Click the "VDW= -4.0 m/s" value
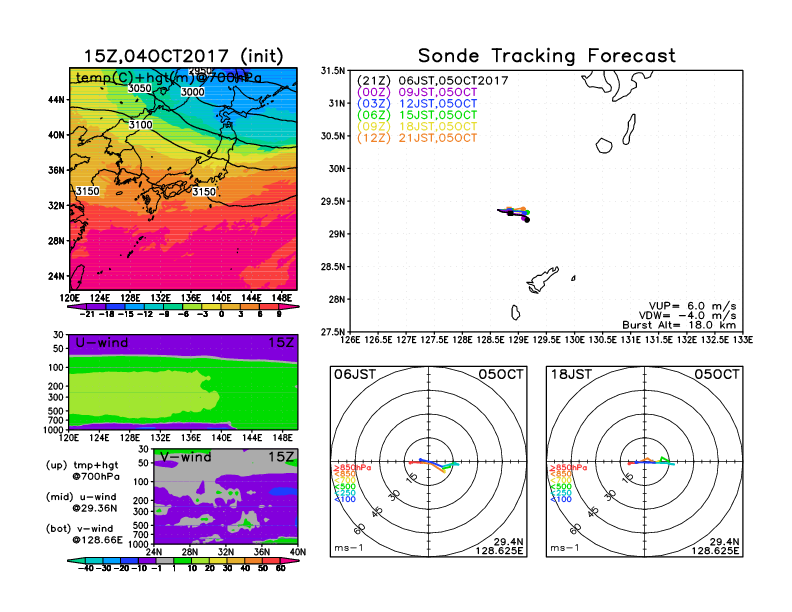The width and height of the screenshot is (792, 612). (x=689, y=316)
